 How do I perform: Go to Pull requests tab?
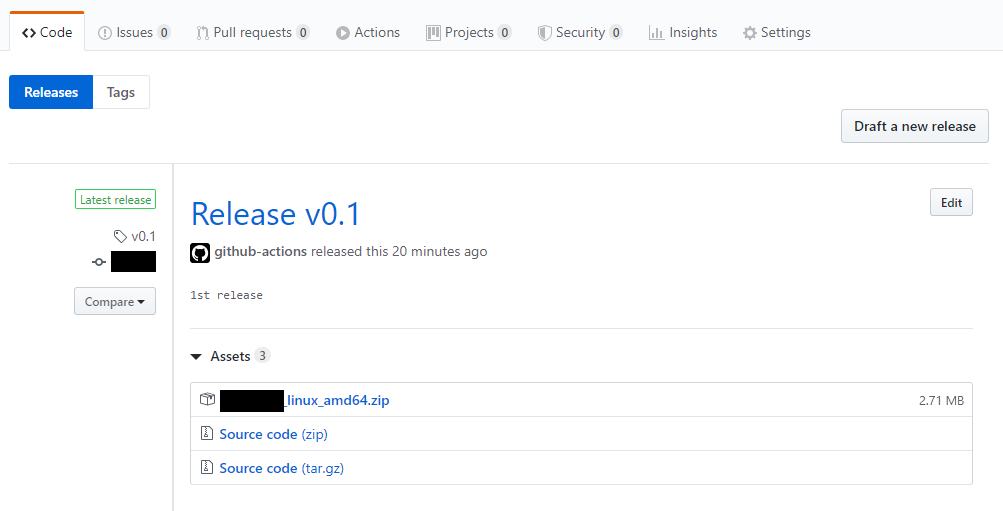[253, 32]
